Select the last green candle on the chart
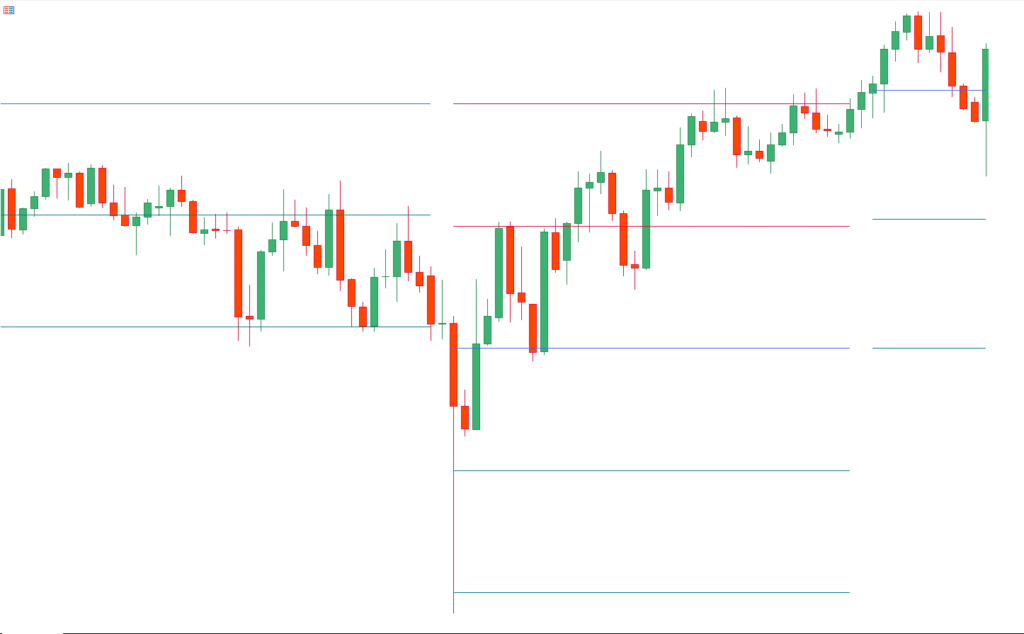Viewport: 1024px width, 634px height. point(985,85)
